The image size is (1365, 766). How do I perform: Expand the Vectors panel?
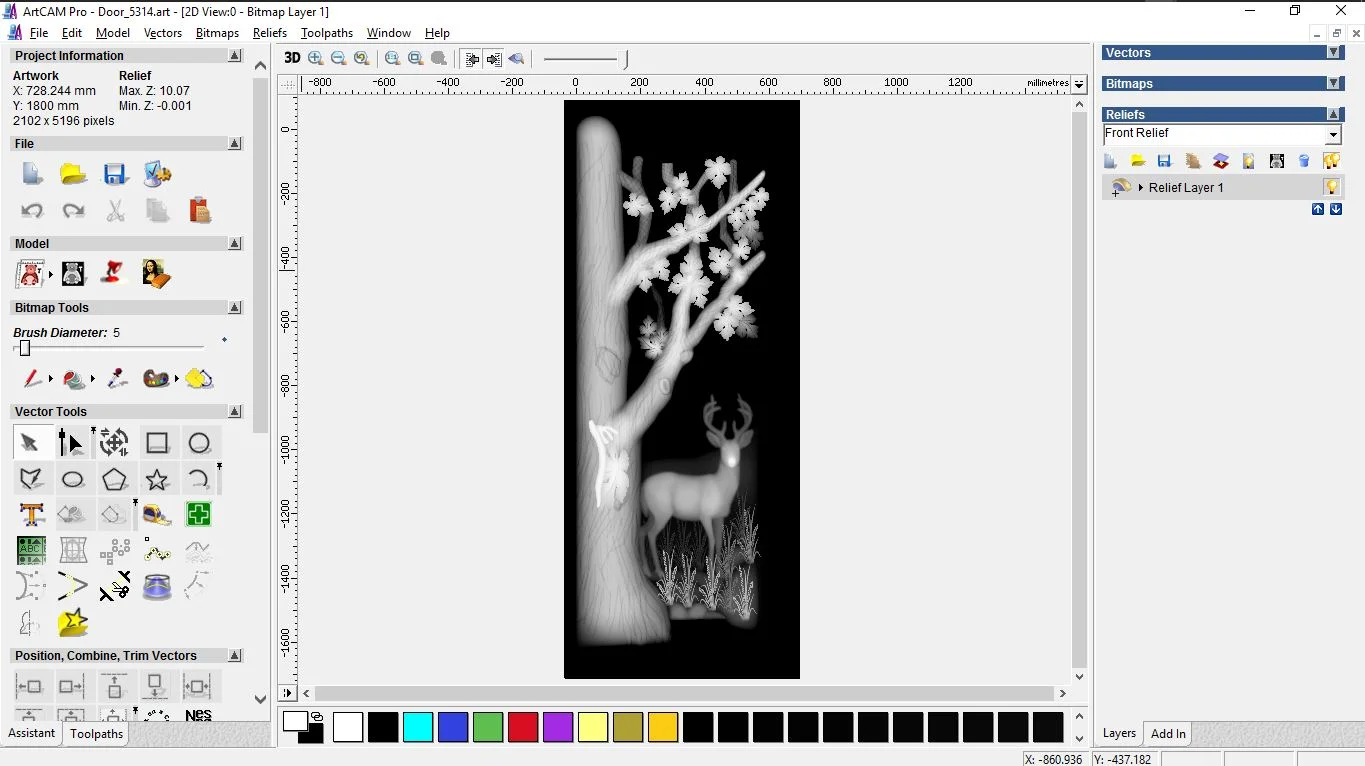(1333, 53)
